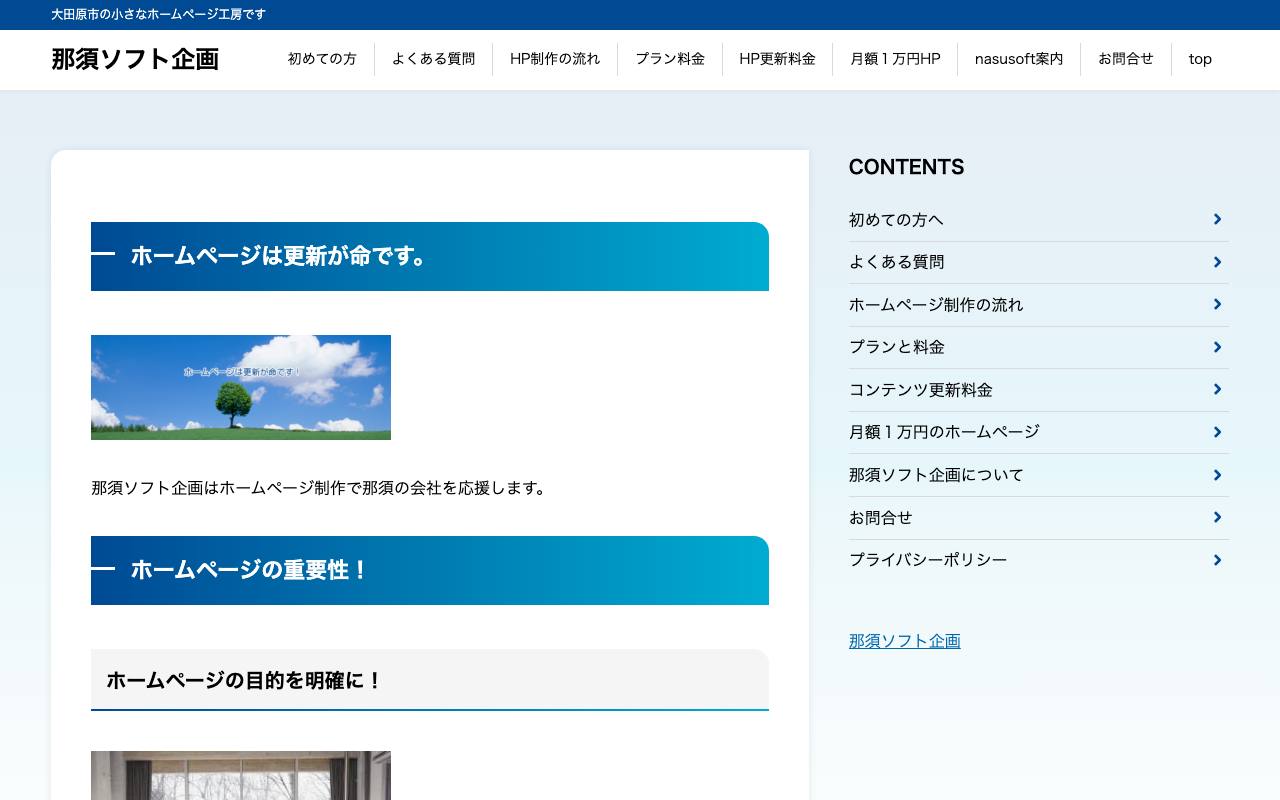Click chevron arrow beside ホームページ制作の流れ
This screenshot has height=800, width=1280.
coord(1217,304)
